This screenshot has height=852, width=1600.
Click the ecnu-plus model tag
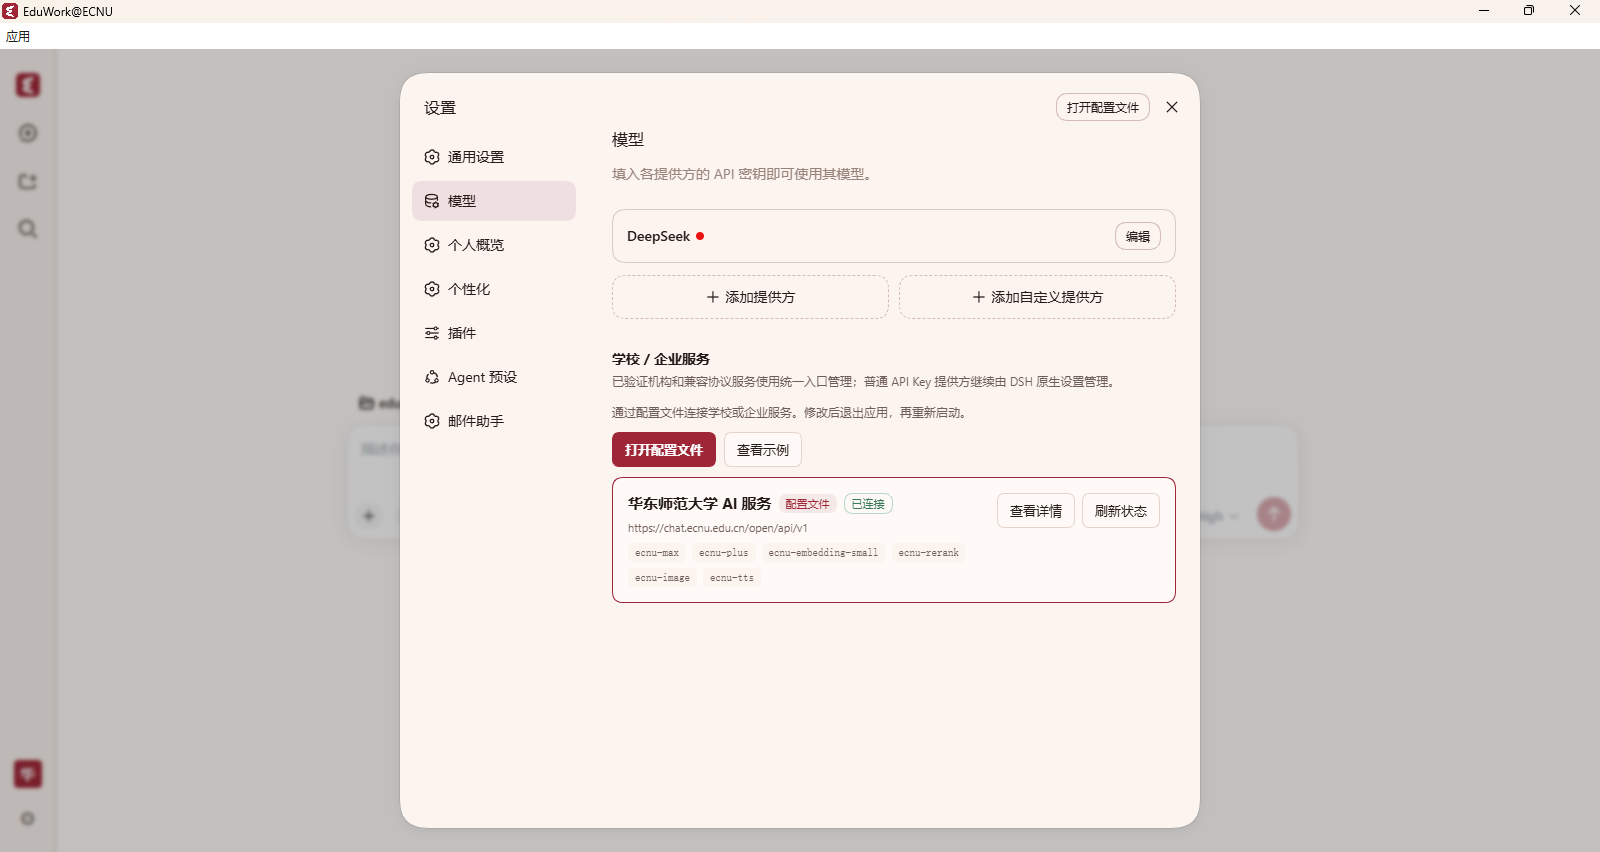tap(724, 553)
